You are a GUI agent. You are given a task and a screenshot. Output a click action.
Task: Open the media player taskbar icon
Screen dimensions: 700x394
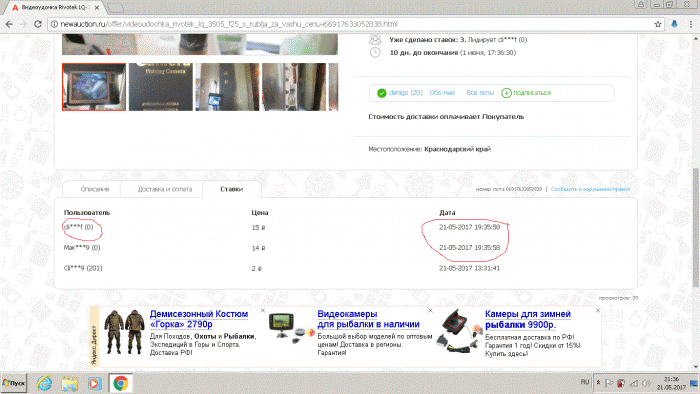[94, 383]
